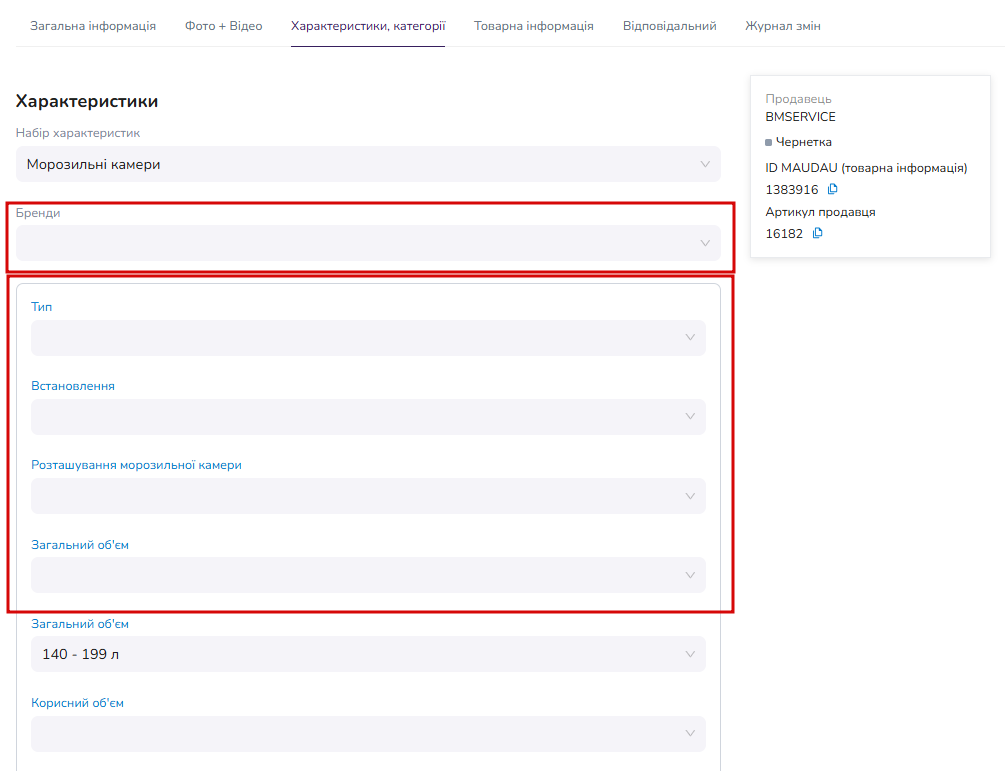1005x771 pixels.
Task: Click the article value 16182
Action: click(785, 234)
